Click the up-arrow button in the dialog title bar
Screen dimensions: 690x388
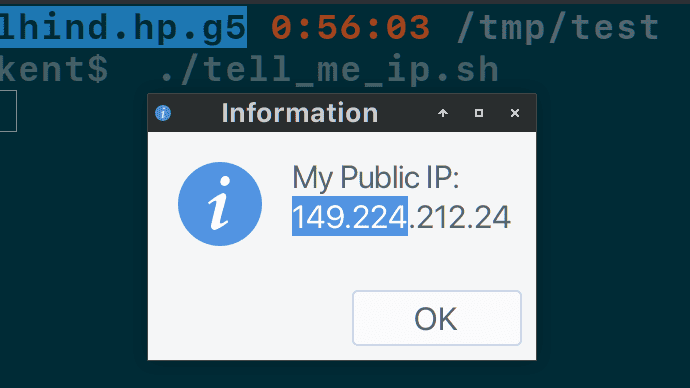443,113
